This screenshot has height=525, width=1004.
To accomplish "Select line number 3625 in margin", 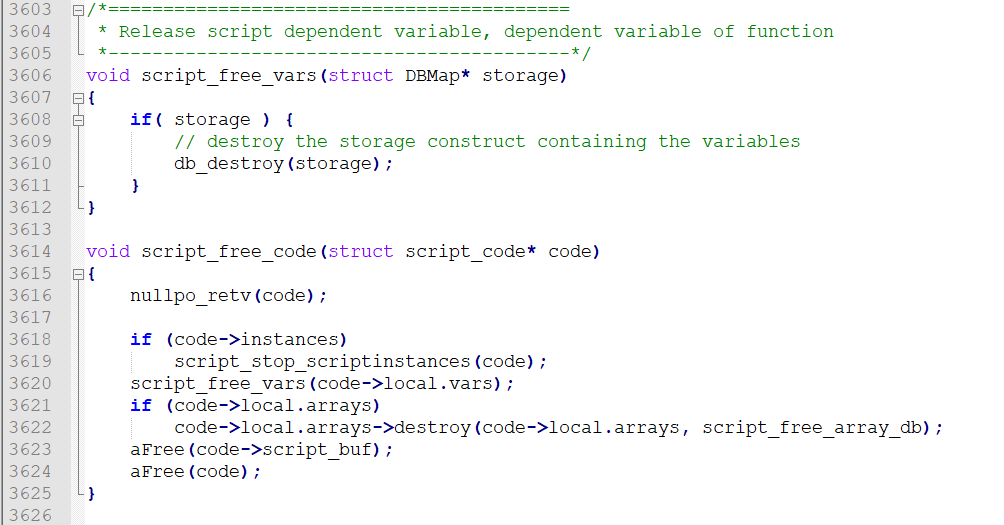I will click(x=30, y=494).
